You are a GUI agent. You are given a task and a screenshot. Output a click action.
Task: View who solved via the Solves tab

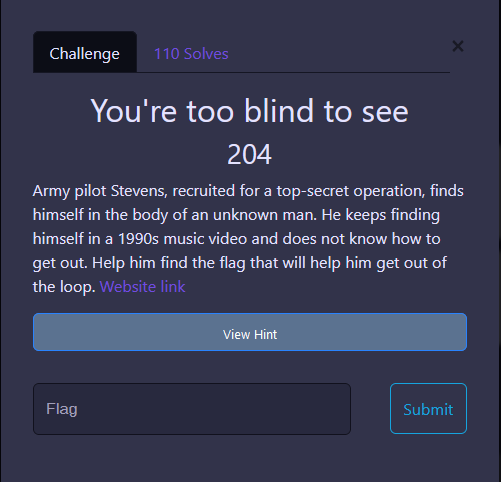[x=191, y=54]
